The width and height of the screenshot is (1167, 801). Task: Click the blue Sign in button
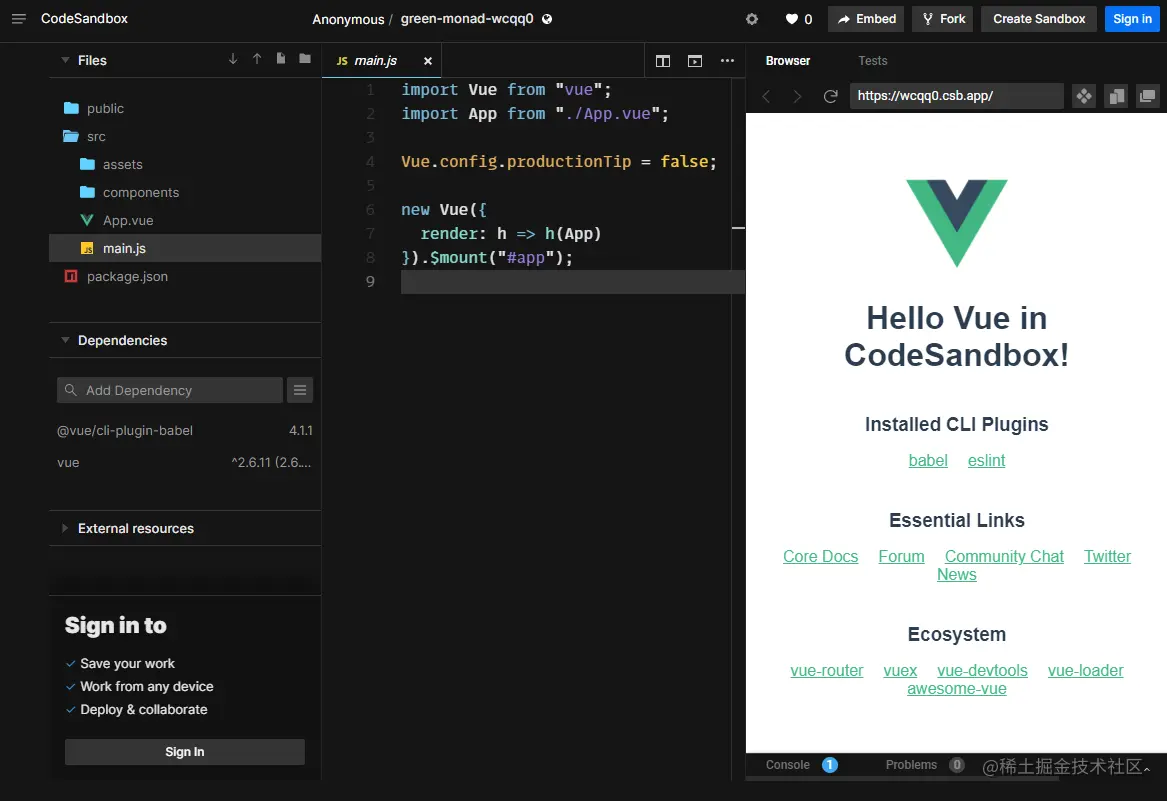tap(1132, 19)
